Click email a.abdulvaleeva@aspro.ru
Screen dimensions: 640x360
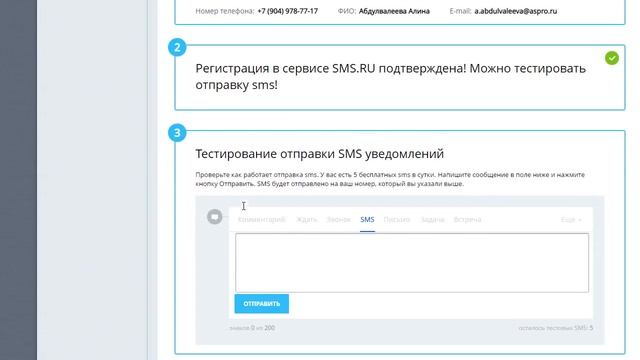[516, 11]
